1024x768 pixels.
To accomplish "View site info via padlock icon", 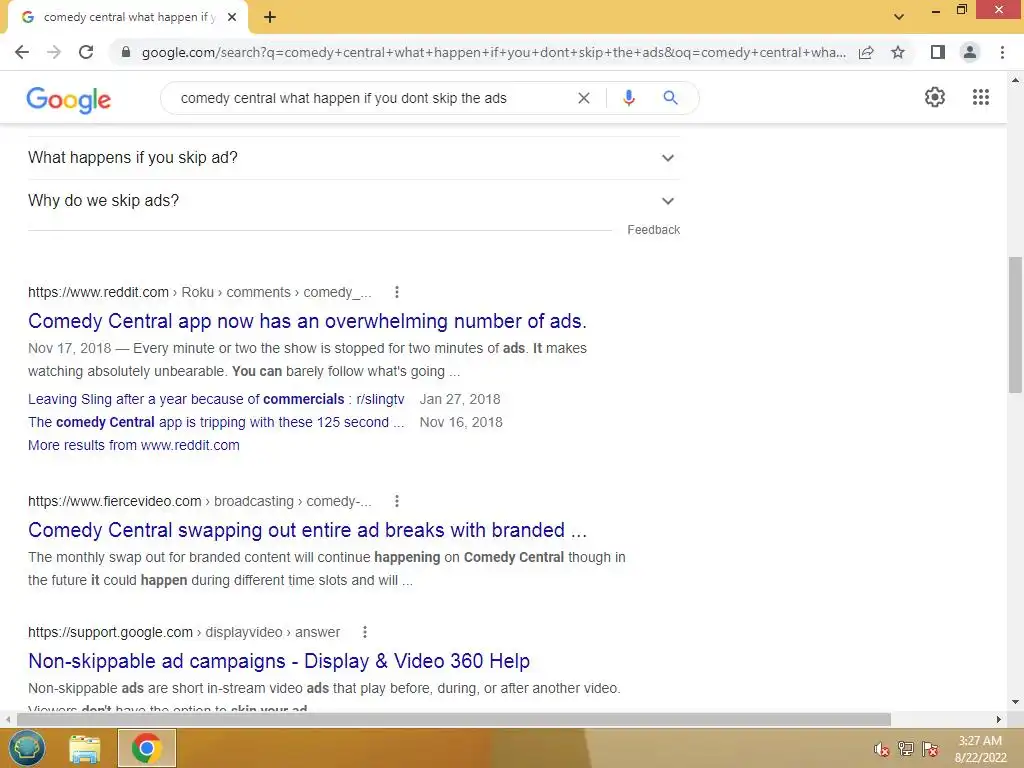I will [126, 52].
